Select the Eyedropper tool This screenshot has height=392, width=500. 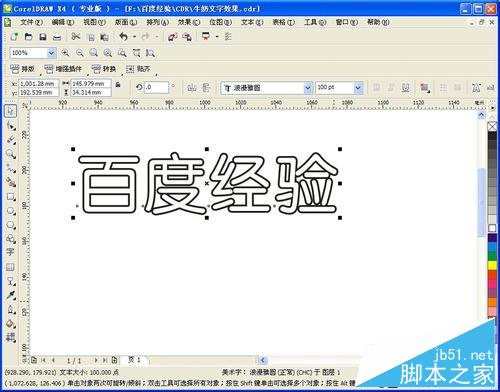click(11, 295)
